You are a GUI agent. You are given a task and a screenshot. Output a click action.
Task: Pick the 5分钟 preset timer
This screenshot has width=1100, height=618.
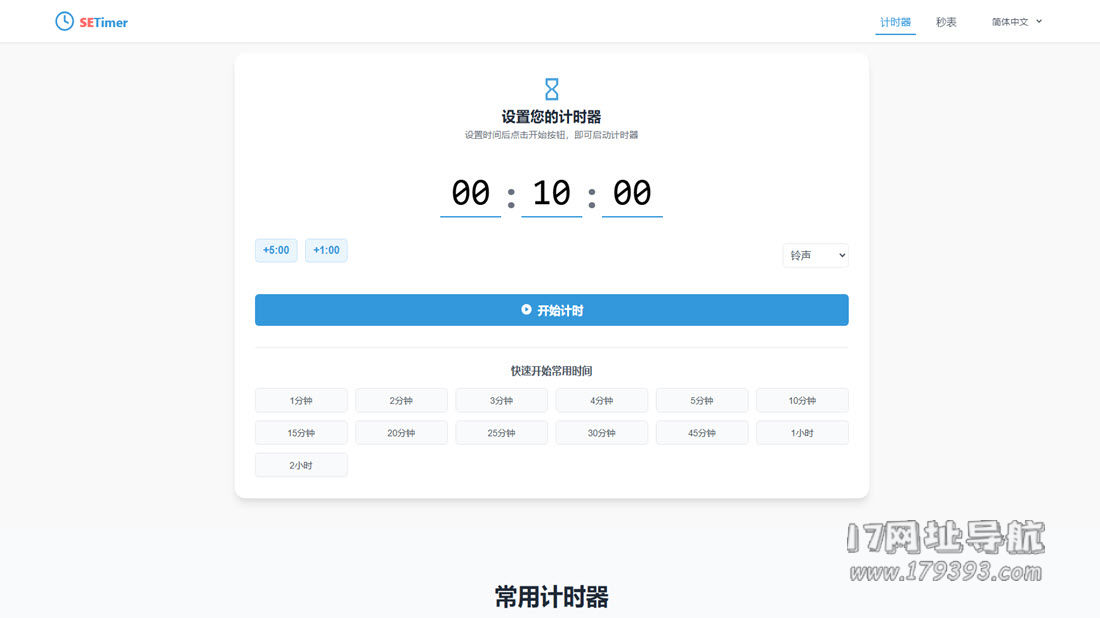(x=701, y=401)
